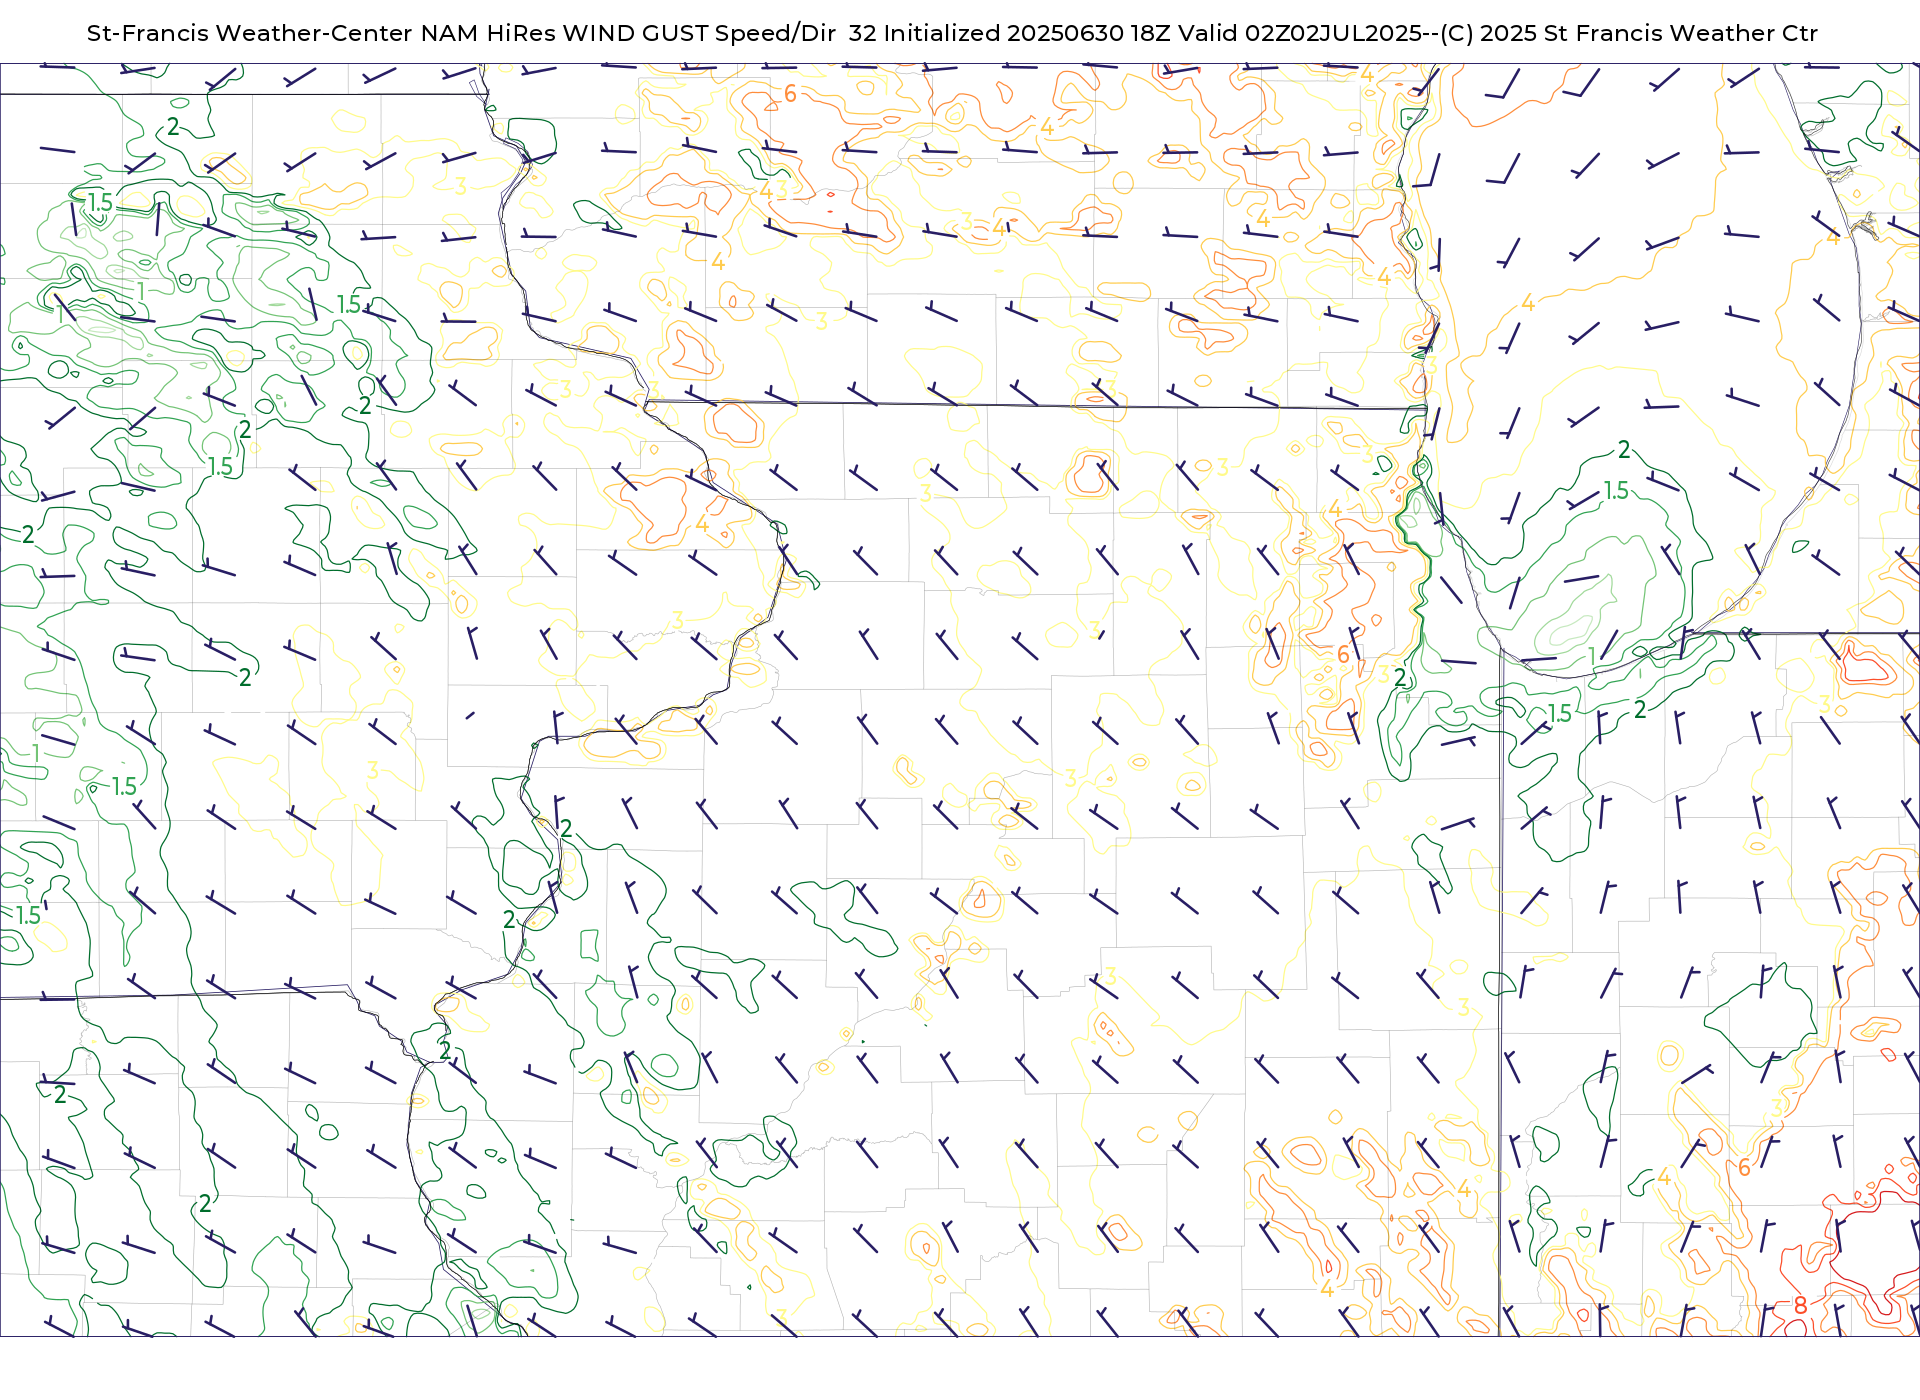This screenshot has width=1920, height=1400.
Task: Click "NAM HiRes WIND GUST Speed/Dir" in the title
Action: click(x=628, y=33)
